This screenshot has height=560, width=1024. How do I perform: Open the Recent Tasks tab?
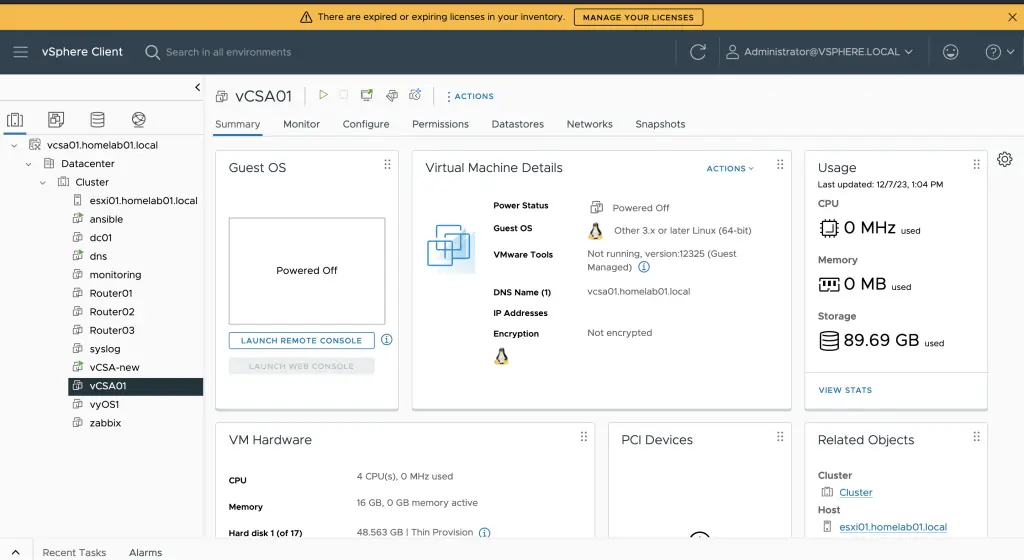tap(74, 552)
